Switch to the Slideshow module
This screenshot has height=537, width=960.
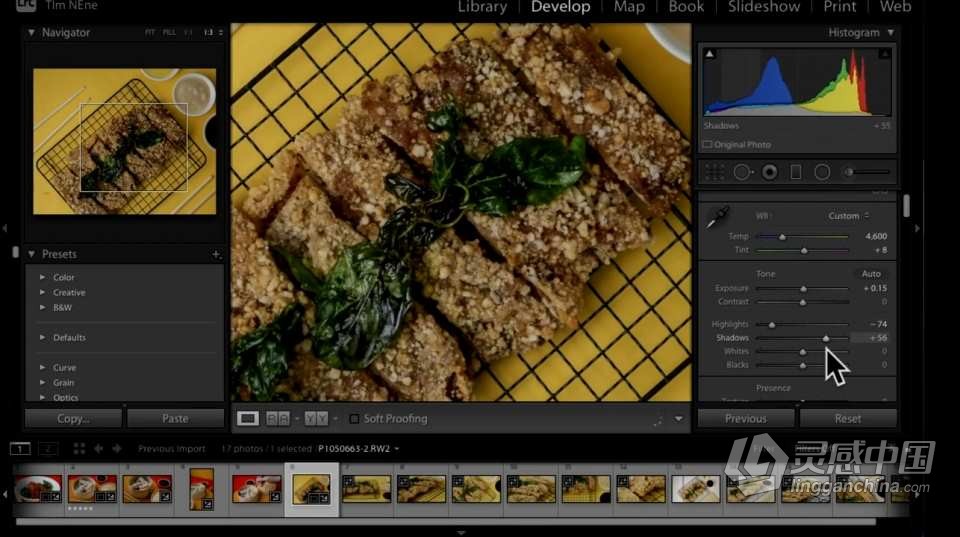pos(764,7)
